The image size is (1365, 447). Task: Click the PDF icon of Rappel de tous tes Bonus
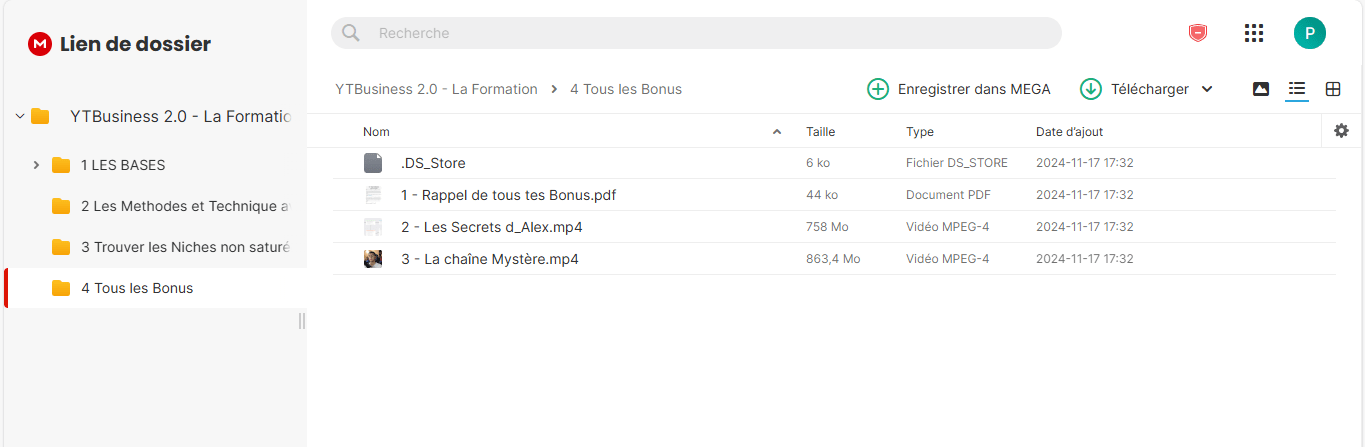coord(373,195)
